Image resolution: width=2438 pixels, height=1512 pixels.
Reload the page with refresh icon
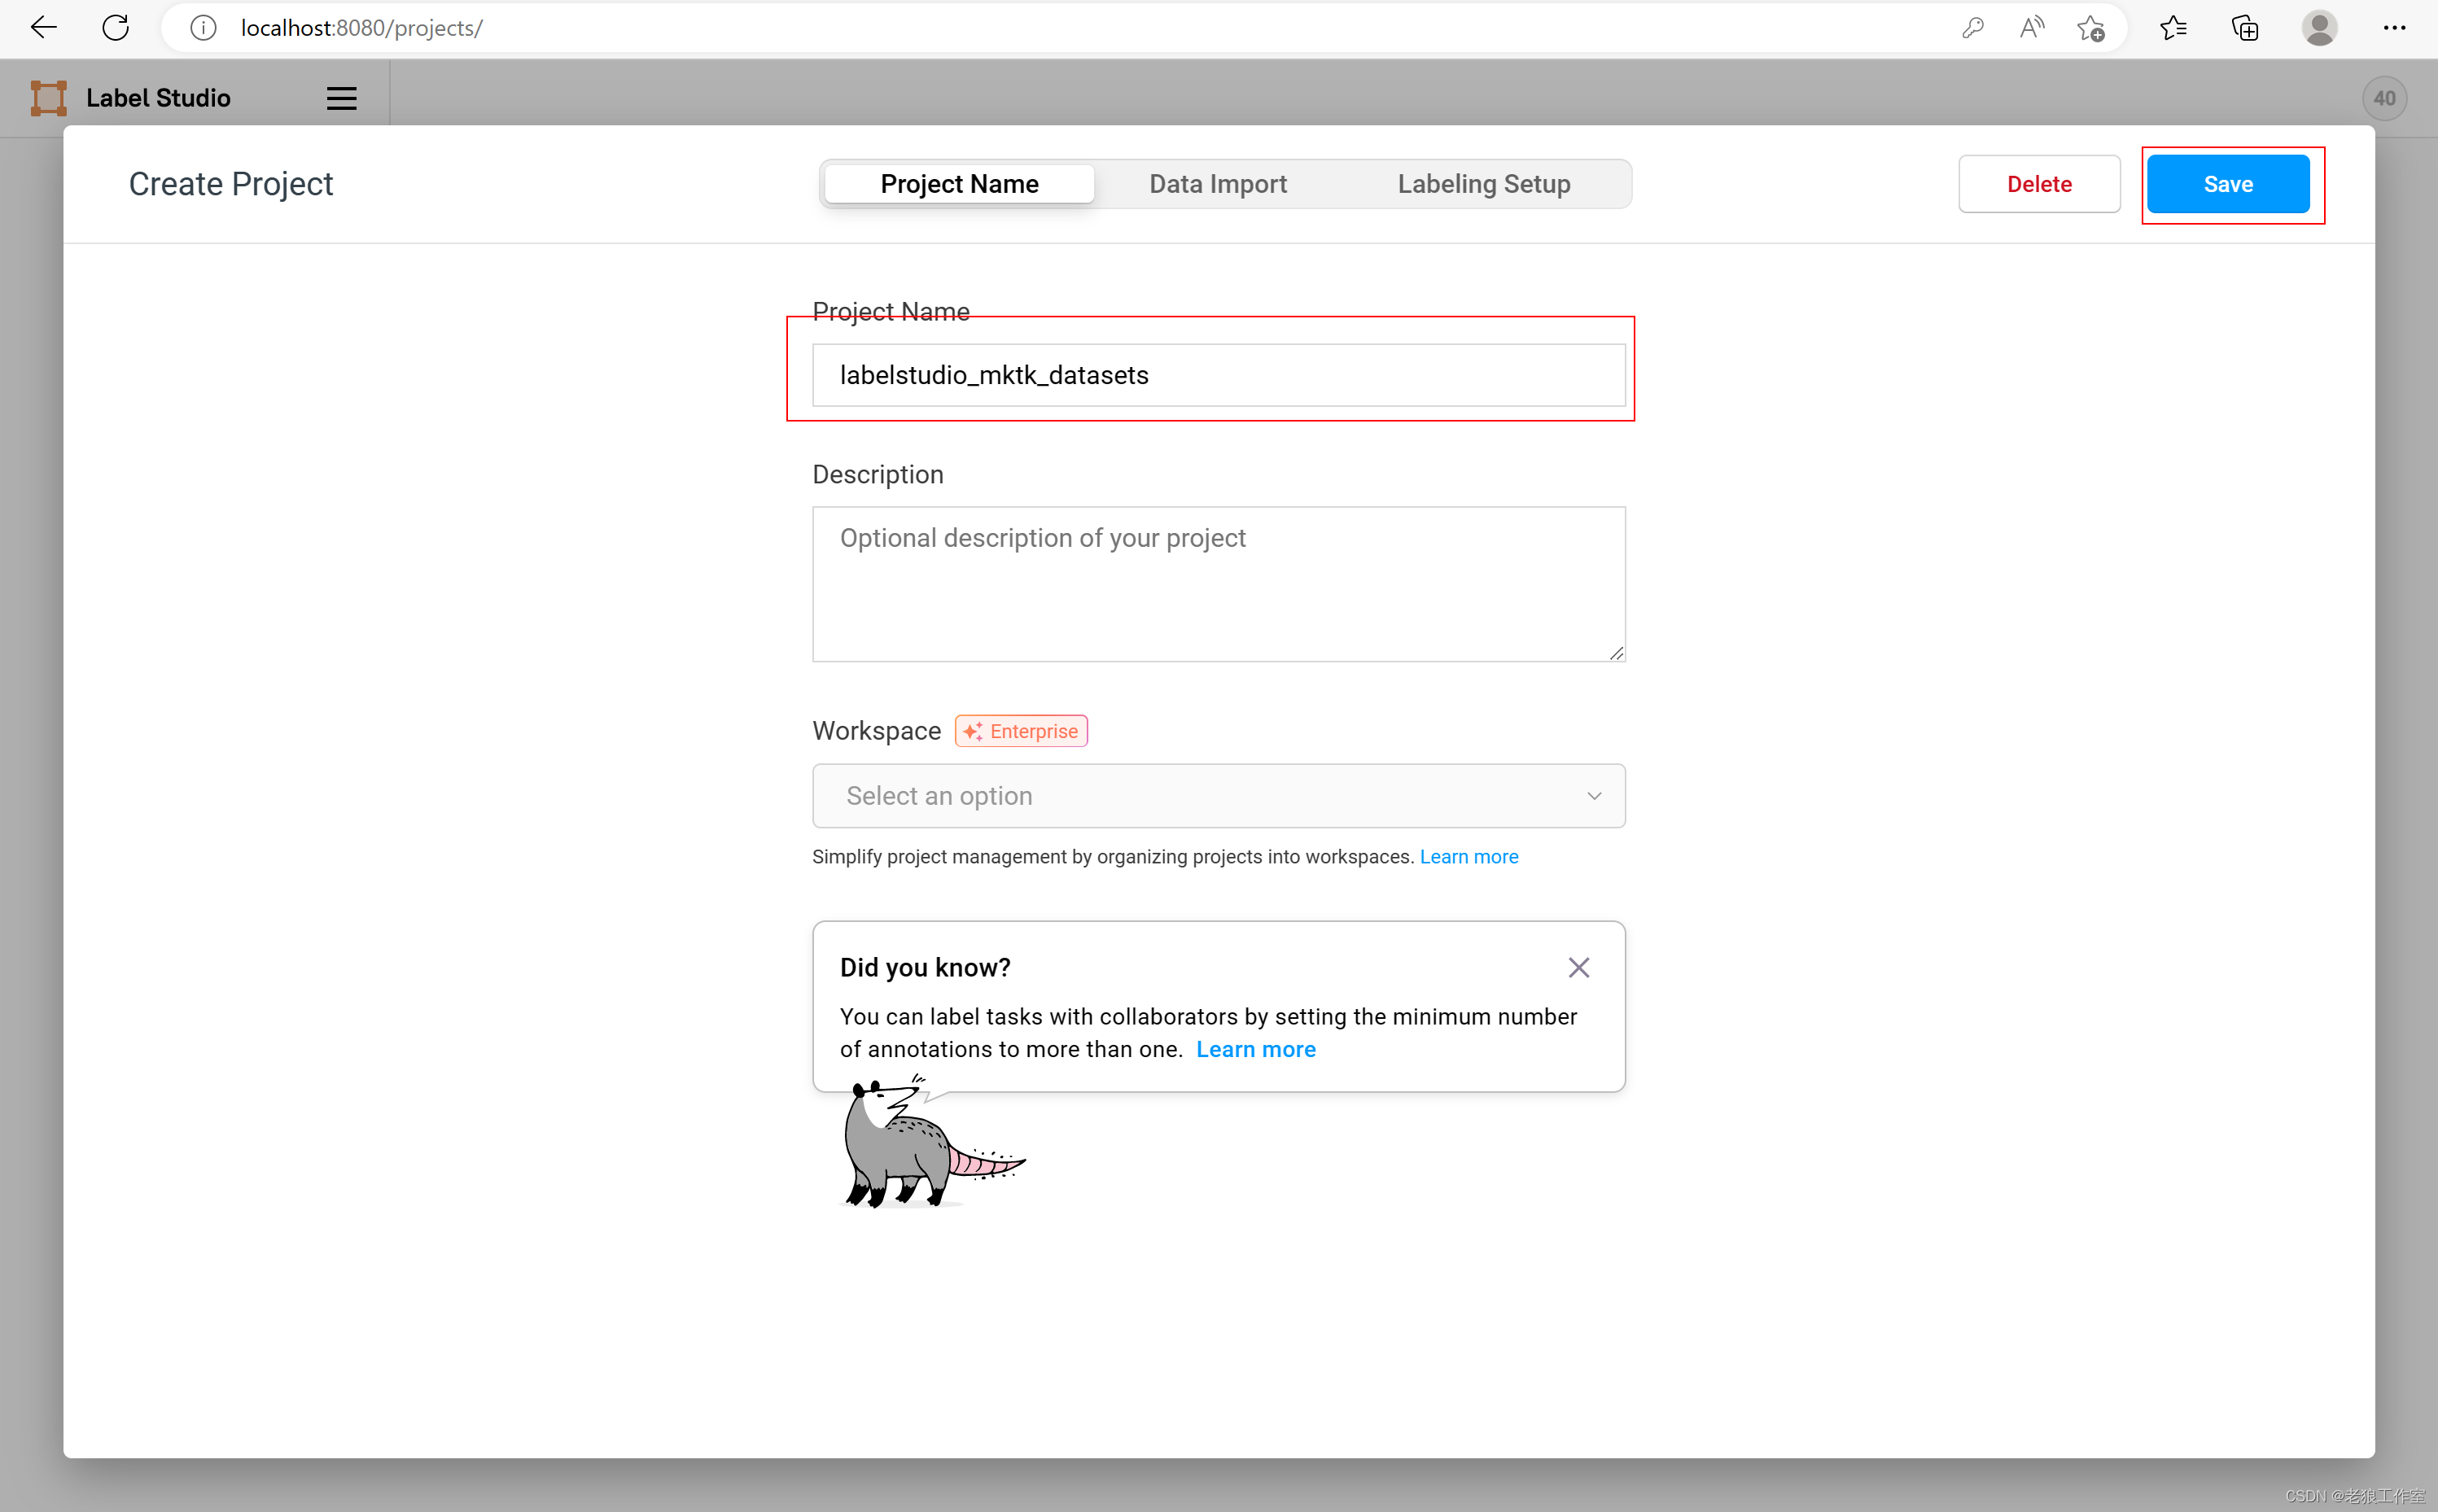click(116, 28)
